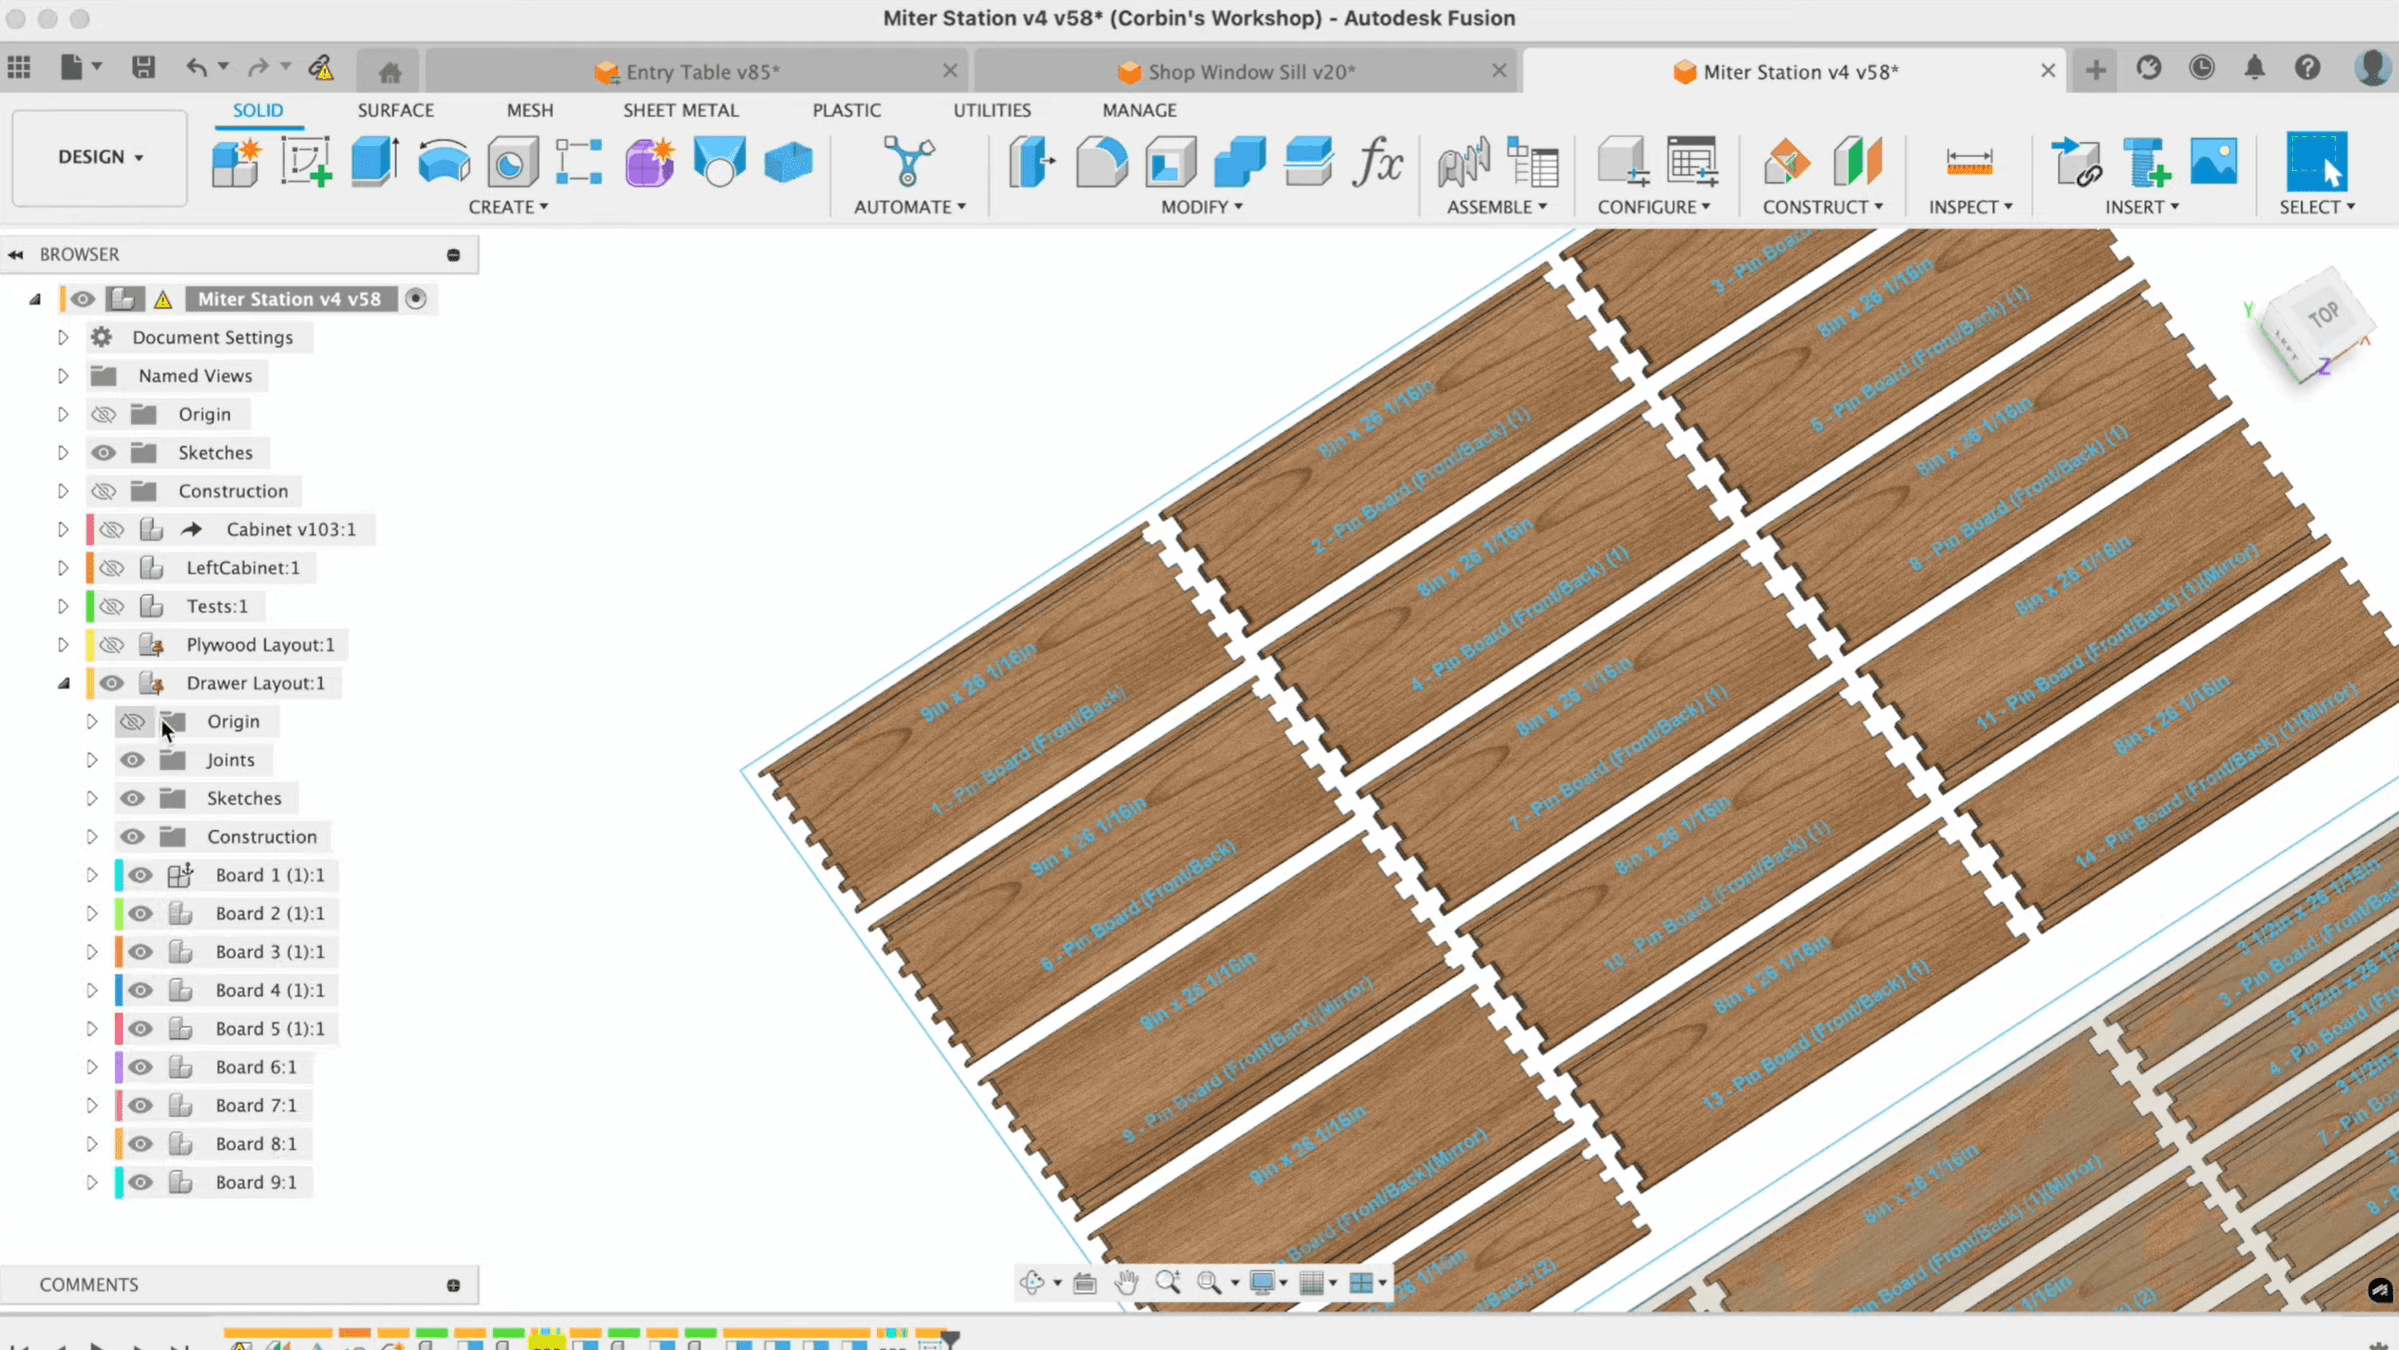The width and height of the screenshot is (2399, 1350).
Task: Open the Parameters fx tool
Action: (x=1377, y=161)
